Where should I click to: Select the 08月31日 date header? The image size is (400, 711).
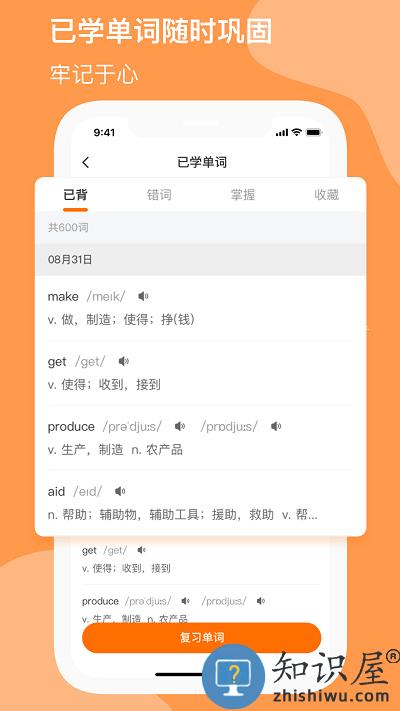(x=200, y=260)
